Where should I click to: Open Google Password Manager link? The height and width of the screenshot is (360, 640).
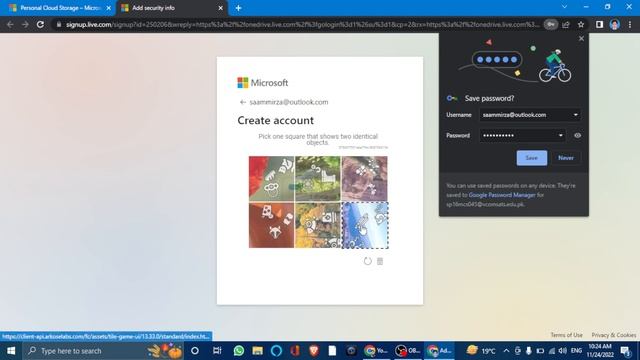[x=502, y=195]
